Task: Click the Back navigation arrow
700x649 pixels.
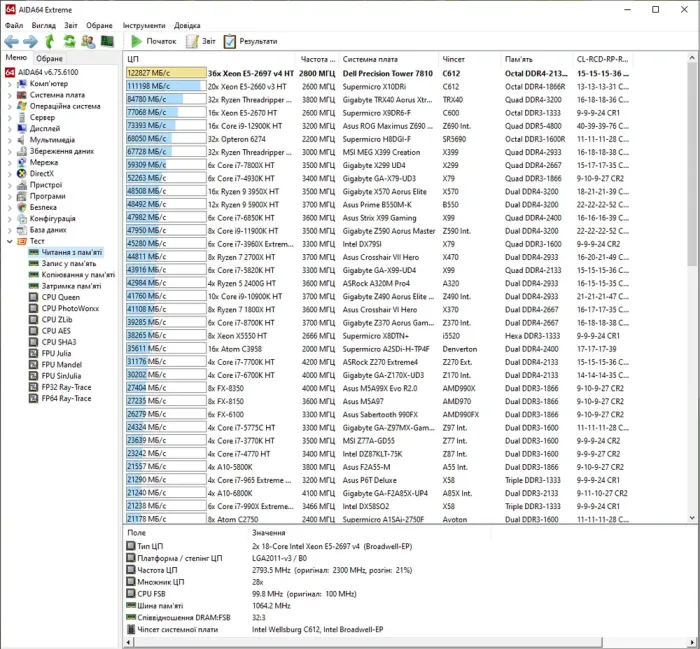Action: (x=12, y=41)
